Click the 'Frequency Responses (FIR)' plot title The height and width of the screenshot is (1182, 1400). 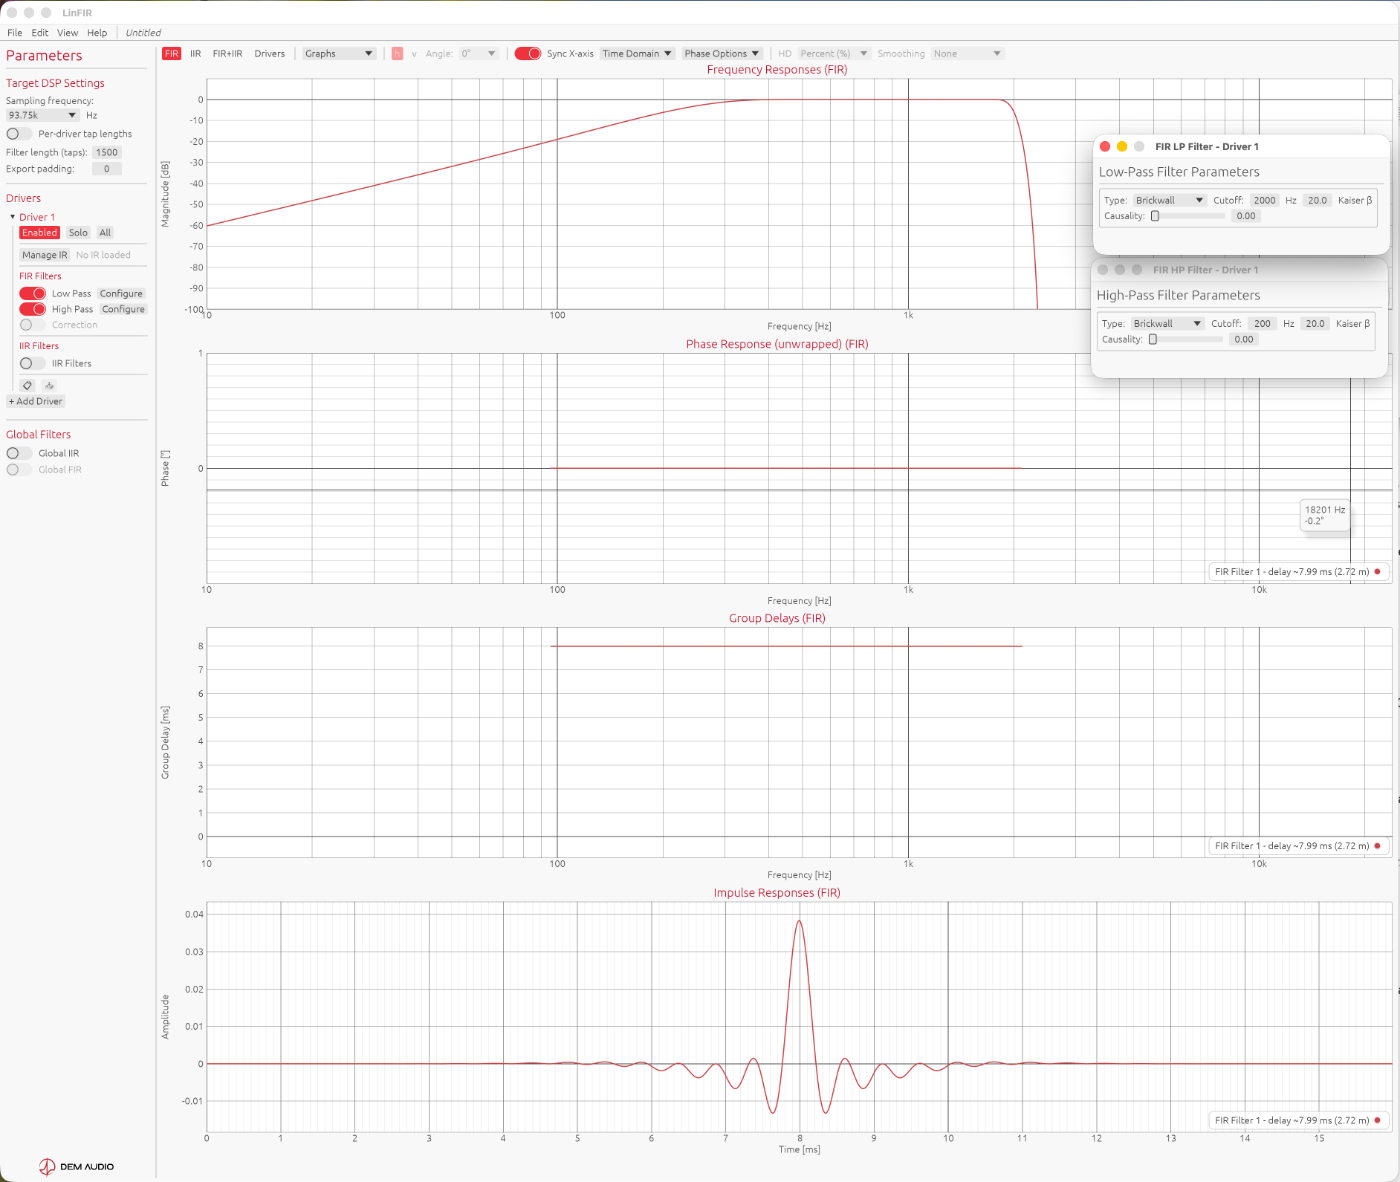tap(777, 69)
